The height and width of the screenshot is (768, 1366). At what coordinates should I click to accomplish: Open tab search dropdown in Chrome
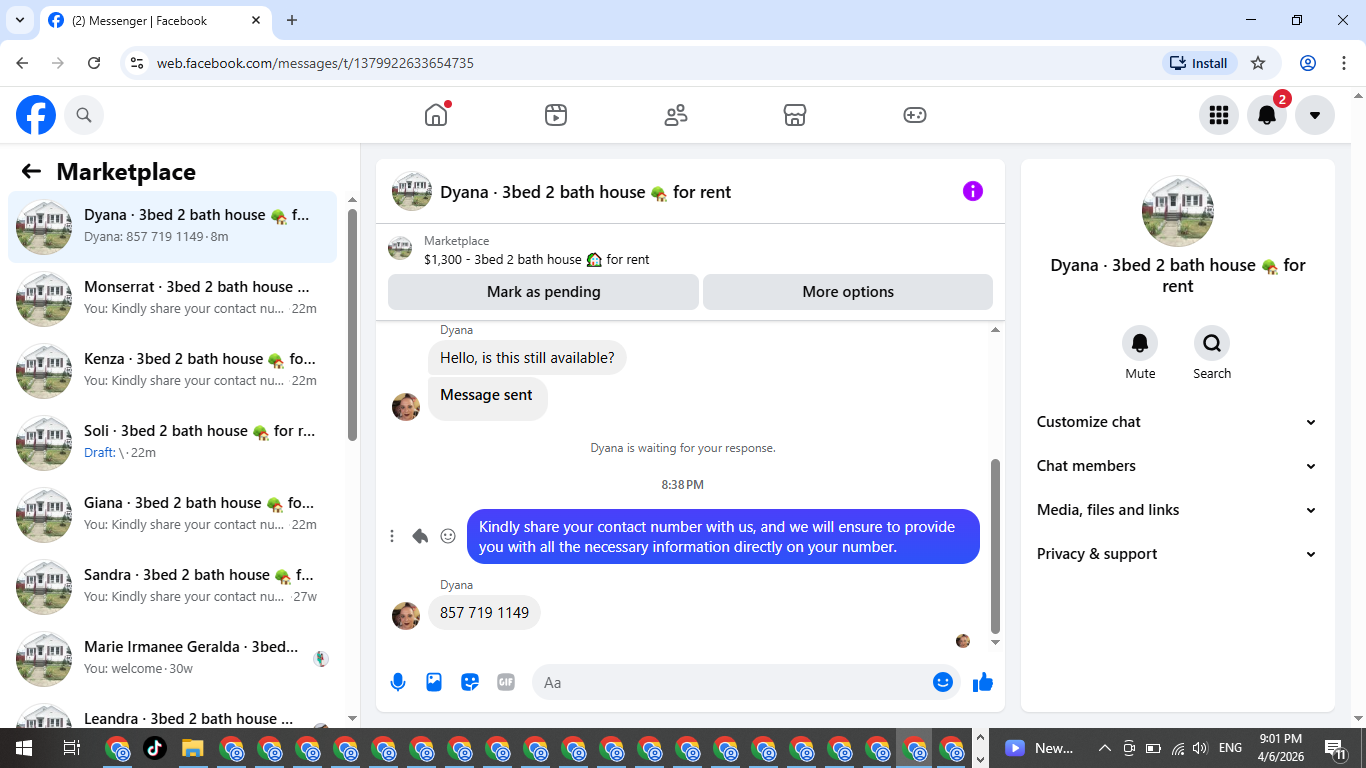[x=19, y=20]
